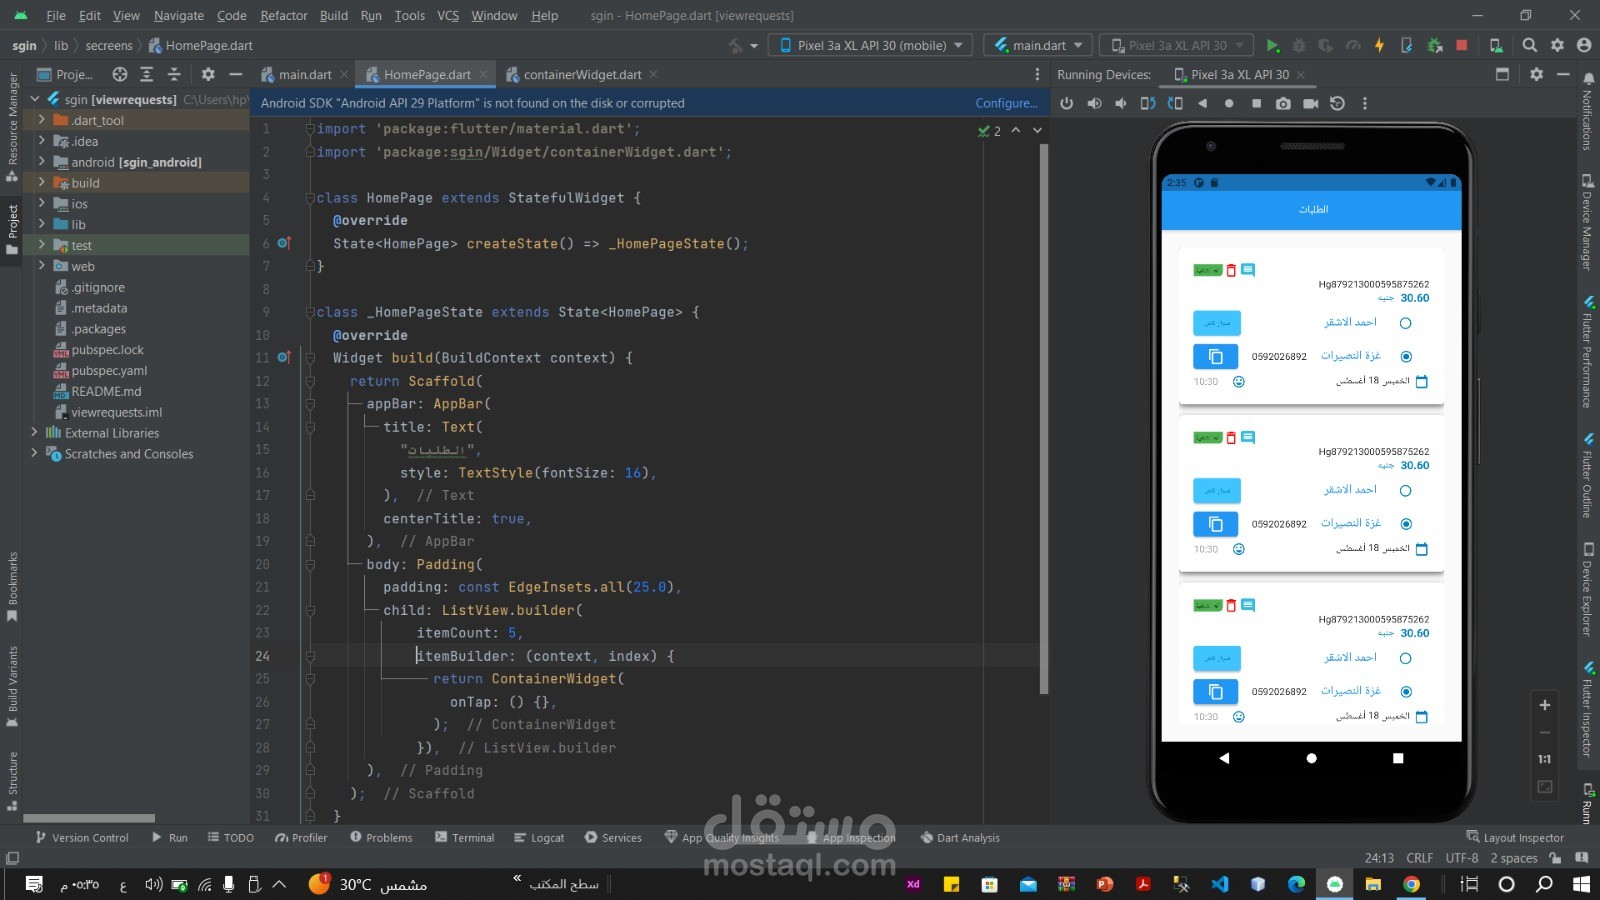Expand Scratches and Consoles node
Image resolution: width=1600 pixels, height=900 pixels.
(x=34, y=454)
